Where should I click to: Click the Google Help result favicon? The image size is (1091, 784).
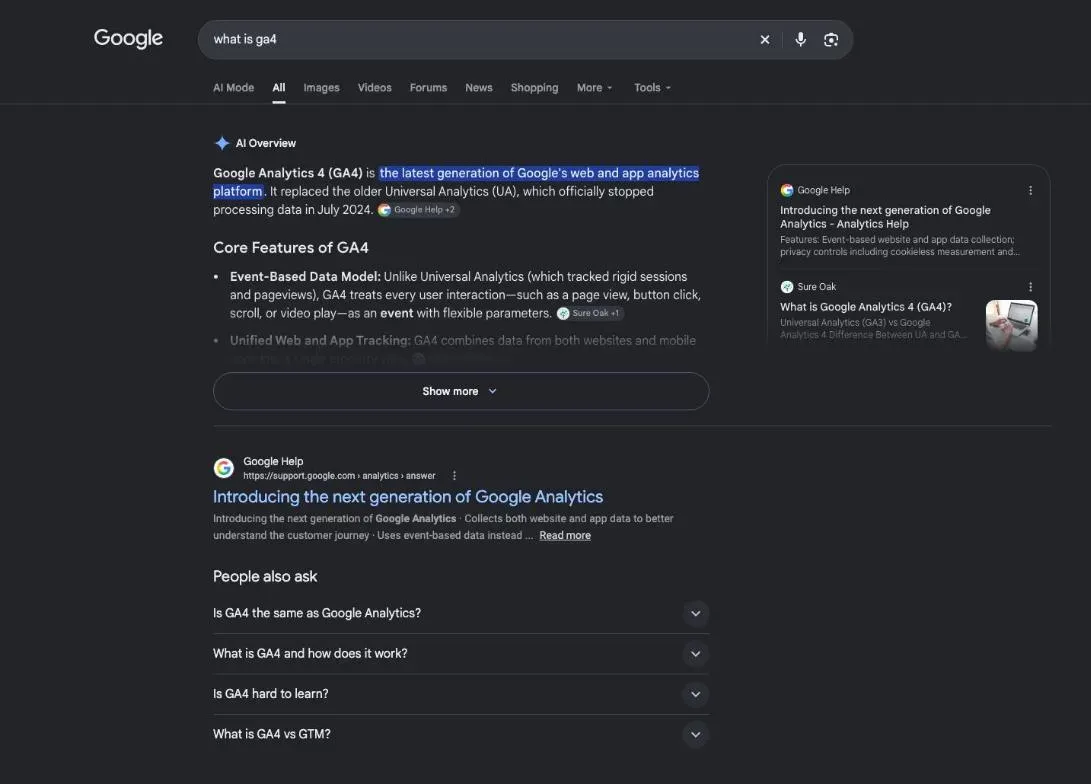tap(223, 468)
